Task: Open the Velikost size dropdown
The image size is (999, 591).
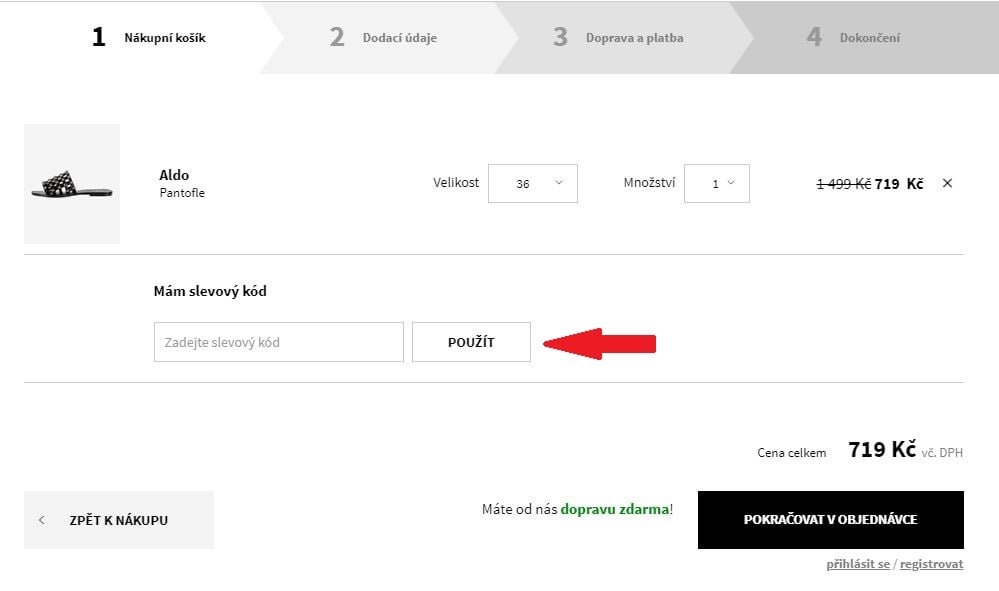Action: [533, 183]
